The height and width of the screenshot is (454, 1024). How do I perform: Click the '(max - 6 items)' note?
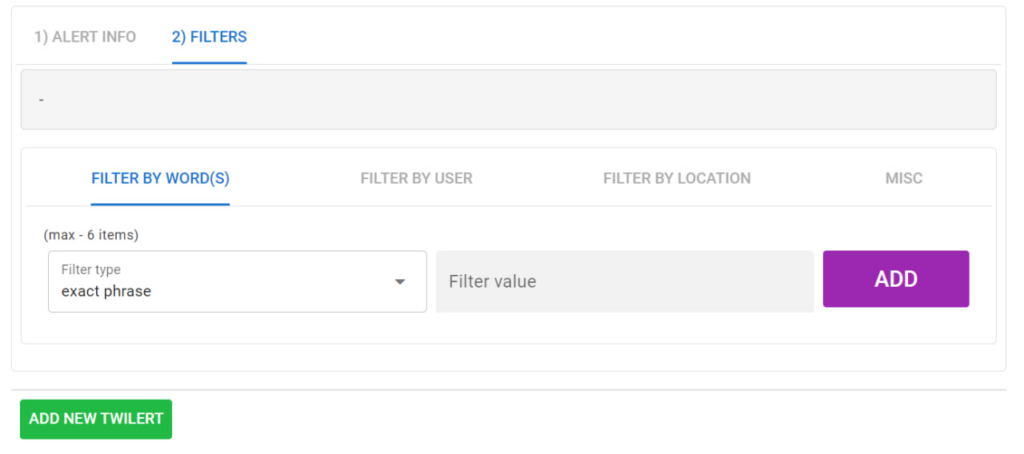pyautogui.click(x=91, y=235)
